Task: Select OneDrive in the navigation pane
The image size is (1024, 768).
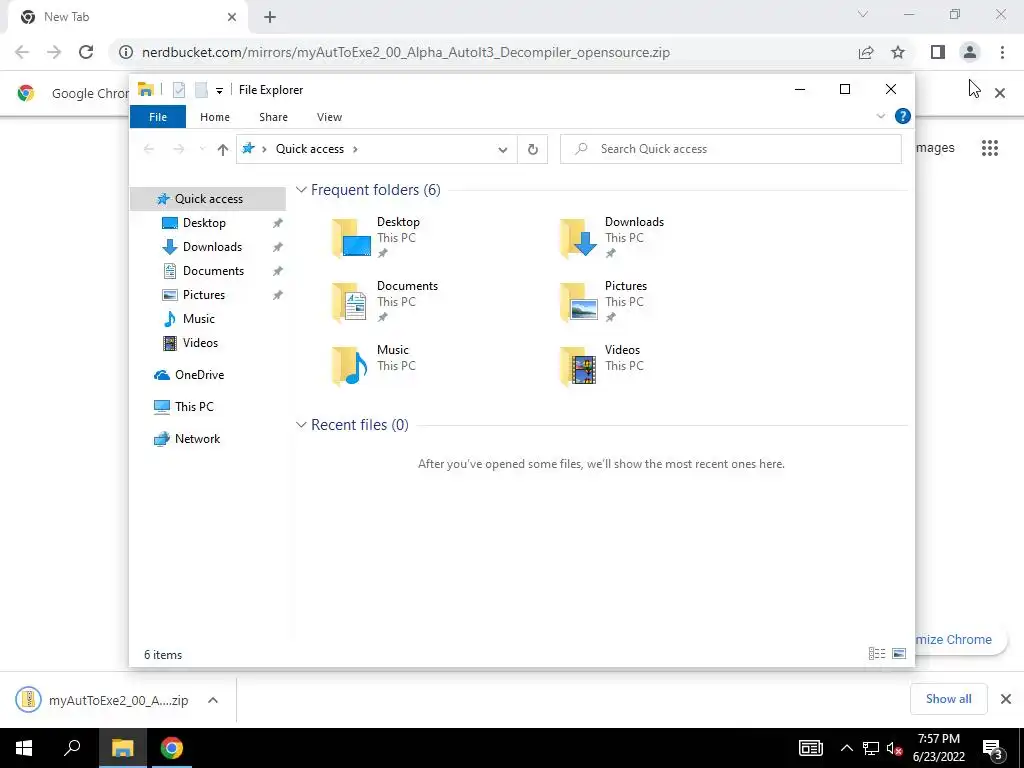Action: click(199, 375)
